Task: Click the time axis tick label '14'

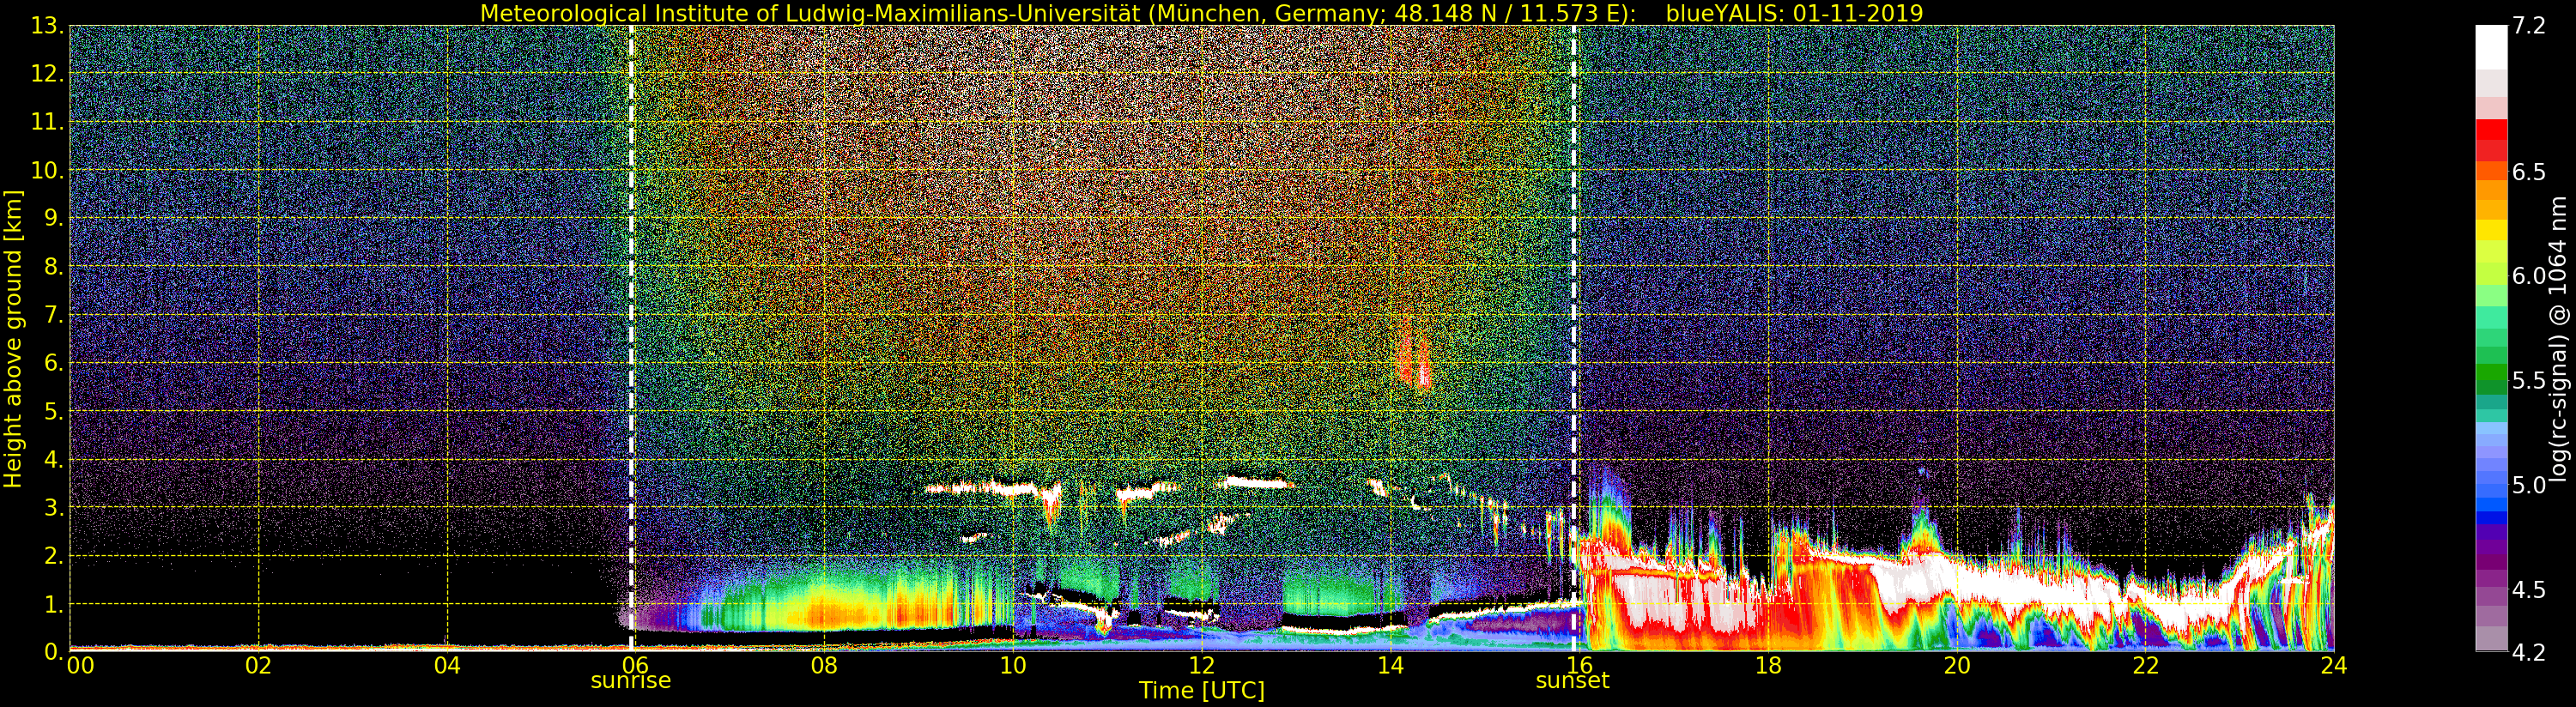Action: [x=1390, y=666]
